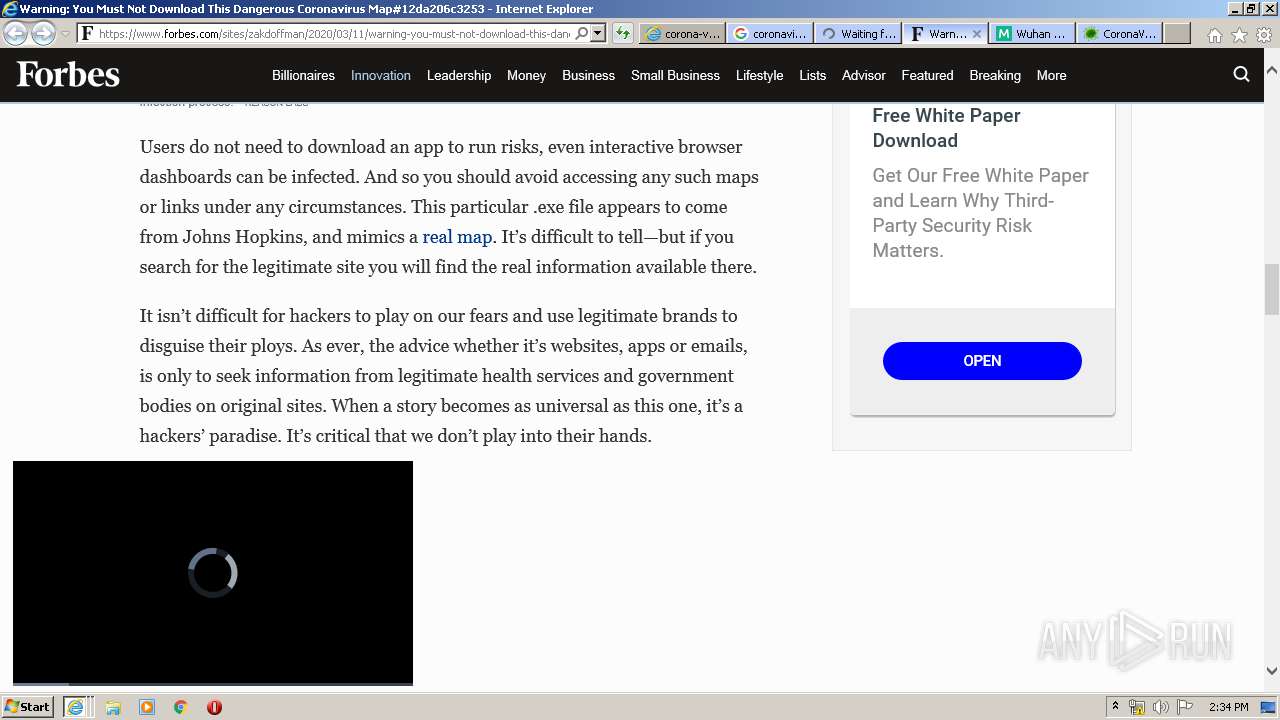Click the forbes.com URL address field
1280x720 pixels.
(335, 33)
